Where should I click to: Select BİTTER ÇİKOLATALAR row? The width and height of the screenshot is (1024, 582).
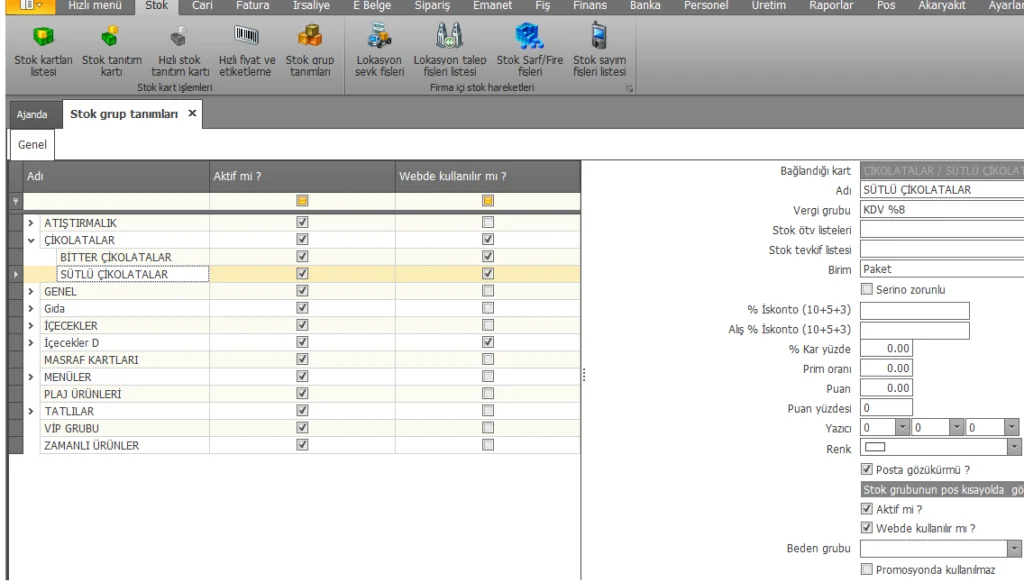116,257
